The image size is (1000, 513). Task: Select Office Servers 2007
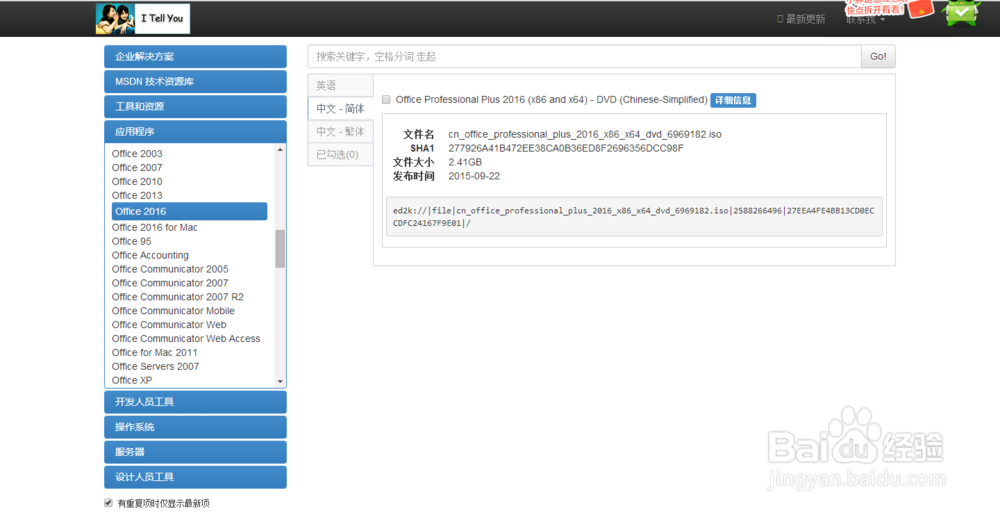(x=155, y=367)
